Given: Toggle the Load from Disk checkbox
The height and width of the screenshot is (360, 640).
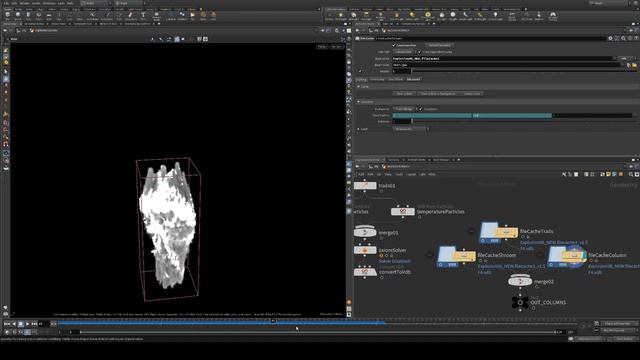Looking at the screenshot, I should coord(394,45).
